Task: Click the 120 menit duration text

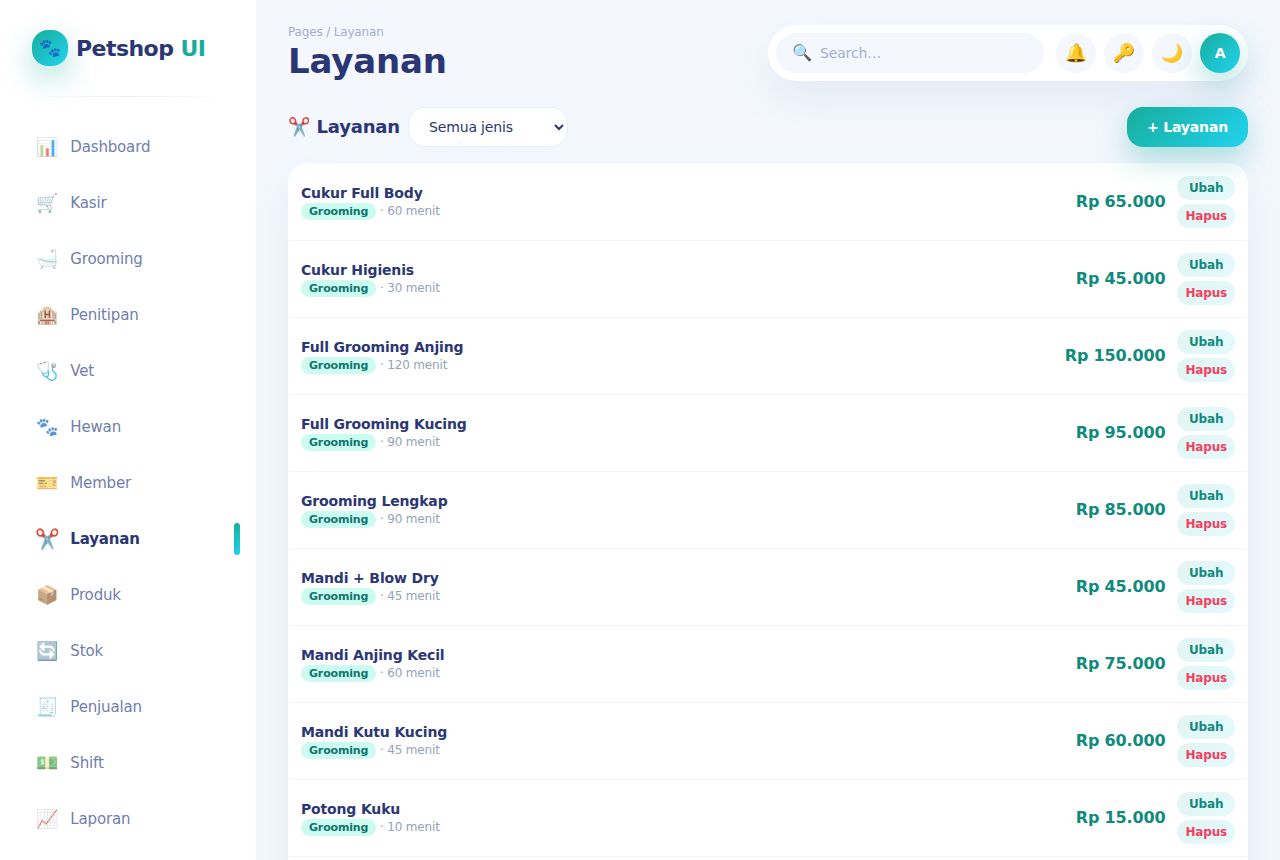Action: [x=417, y=365]
